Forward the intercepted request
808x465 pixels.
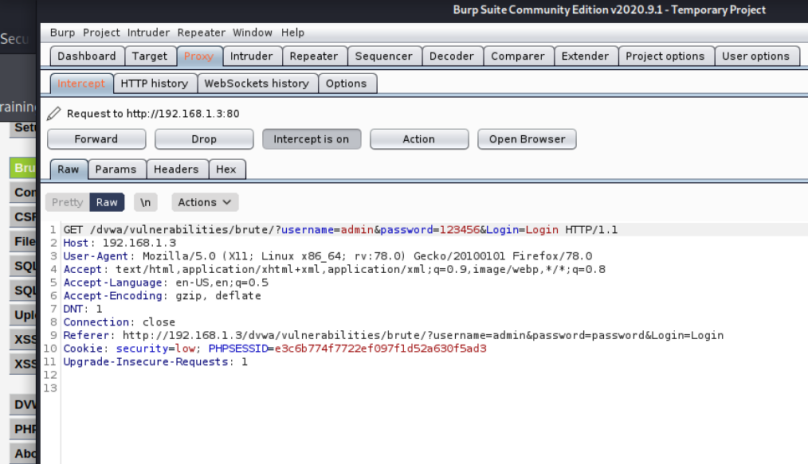(96, 139)
